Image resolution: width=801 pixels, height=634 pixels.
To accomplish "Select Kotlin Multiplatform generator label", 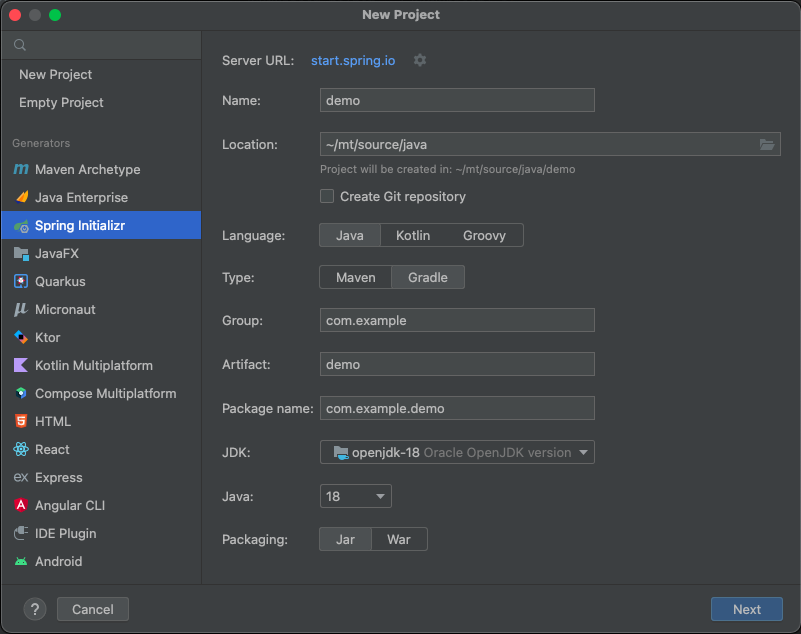I will pyautogui.click(x=94, y=366).
